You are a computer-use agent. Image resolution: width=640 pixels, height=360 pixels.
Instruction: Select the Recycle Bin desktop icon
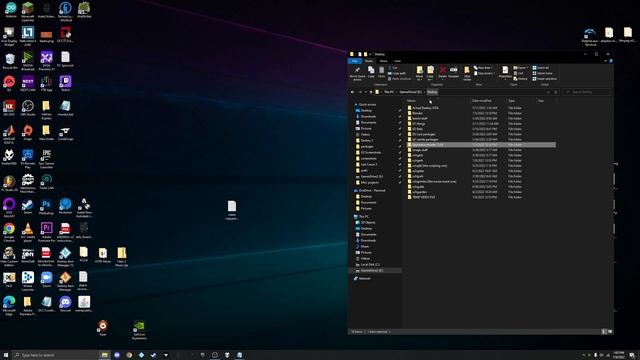9,61
